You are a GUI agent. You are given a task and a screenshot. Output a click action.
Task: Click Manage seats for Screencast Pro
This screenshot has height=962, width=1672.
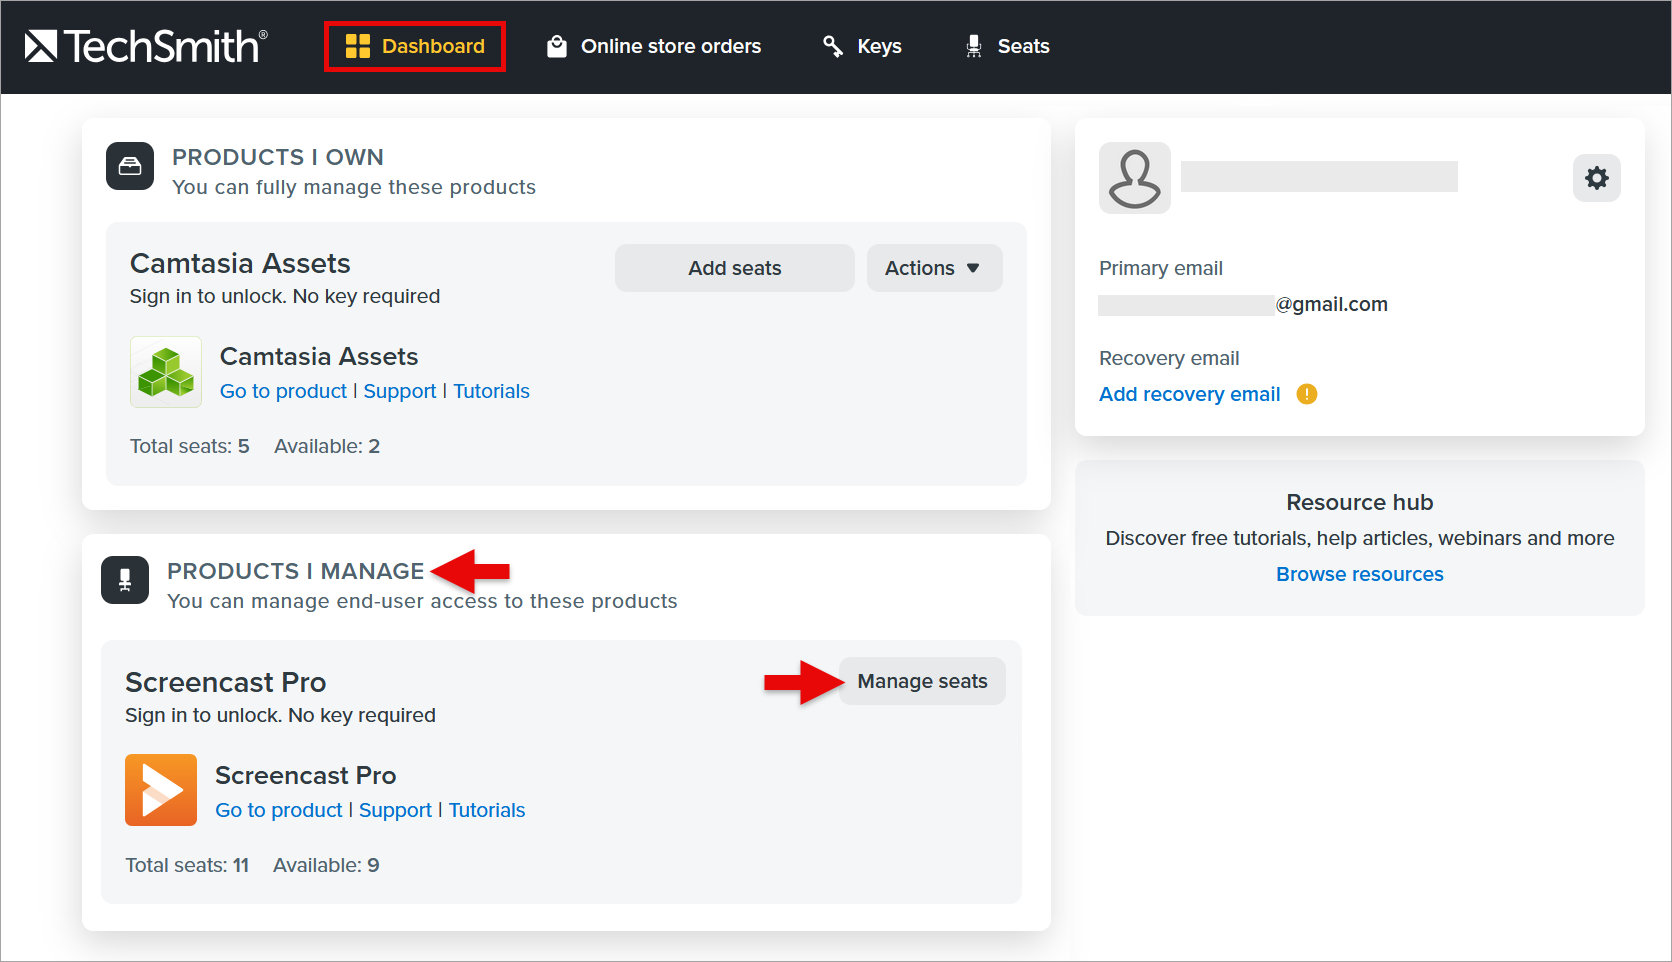pyautogui.click(x=922, y=681)
